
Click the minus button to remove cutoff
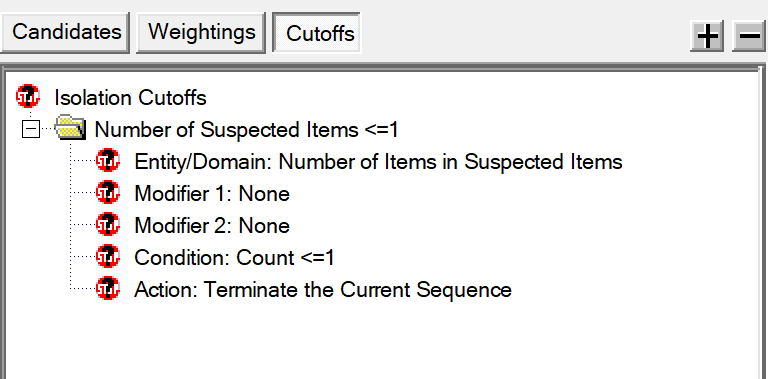[x=748, y=36]
